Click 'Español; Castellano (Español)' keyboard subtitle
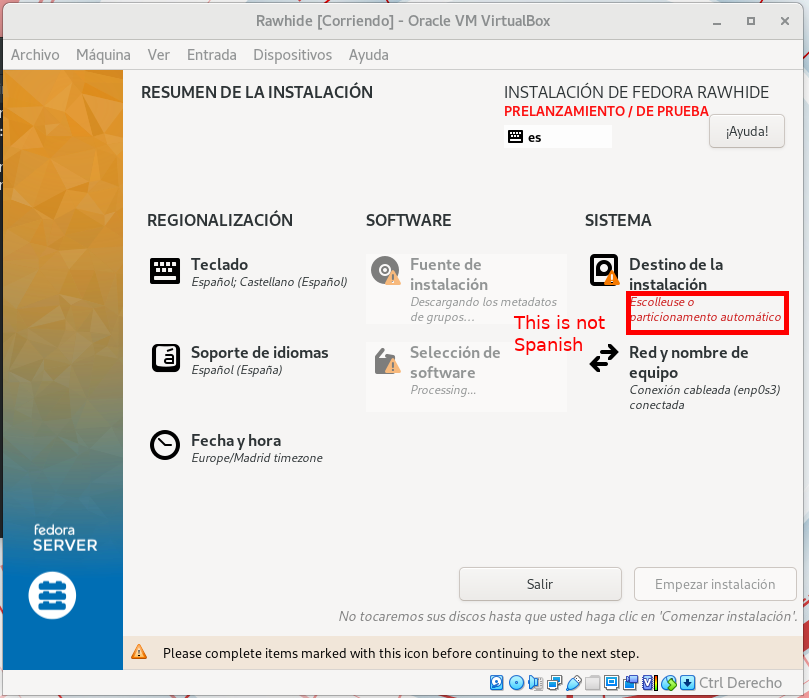809x698 pixels. (x=269, y=282)
